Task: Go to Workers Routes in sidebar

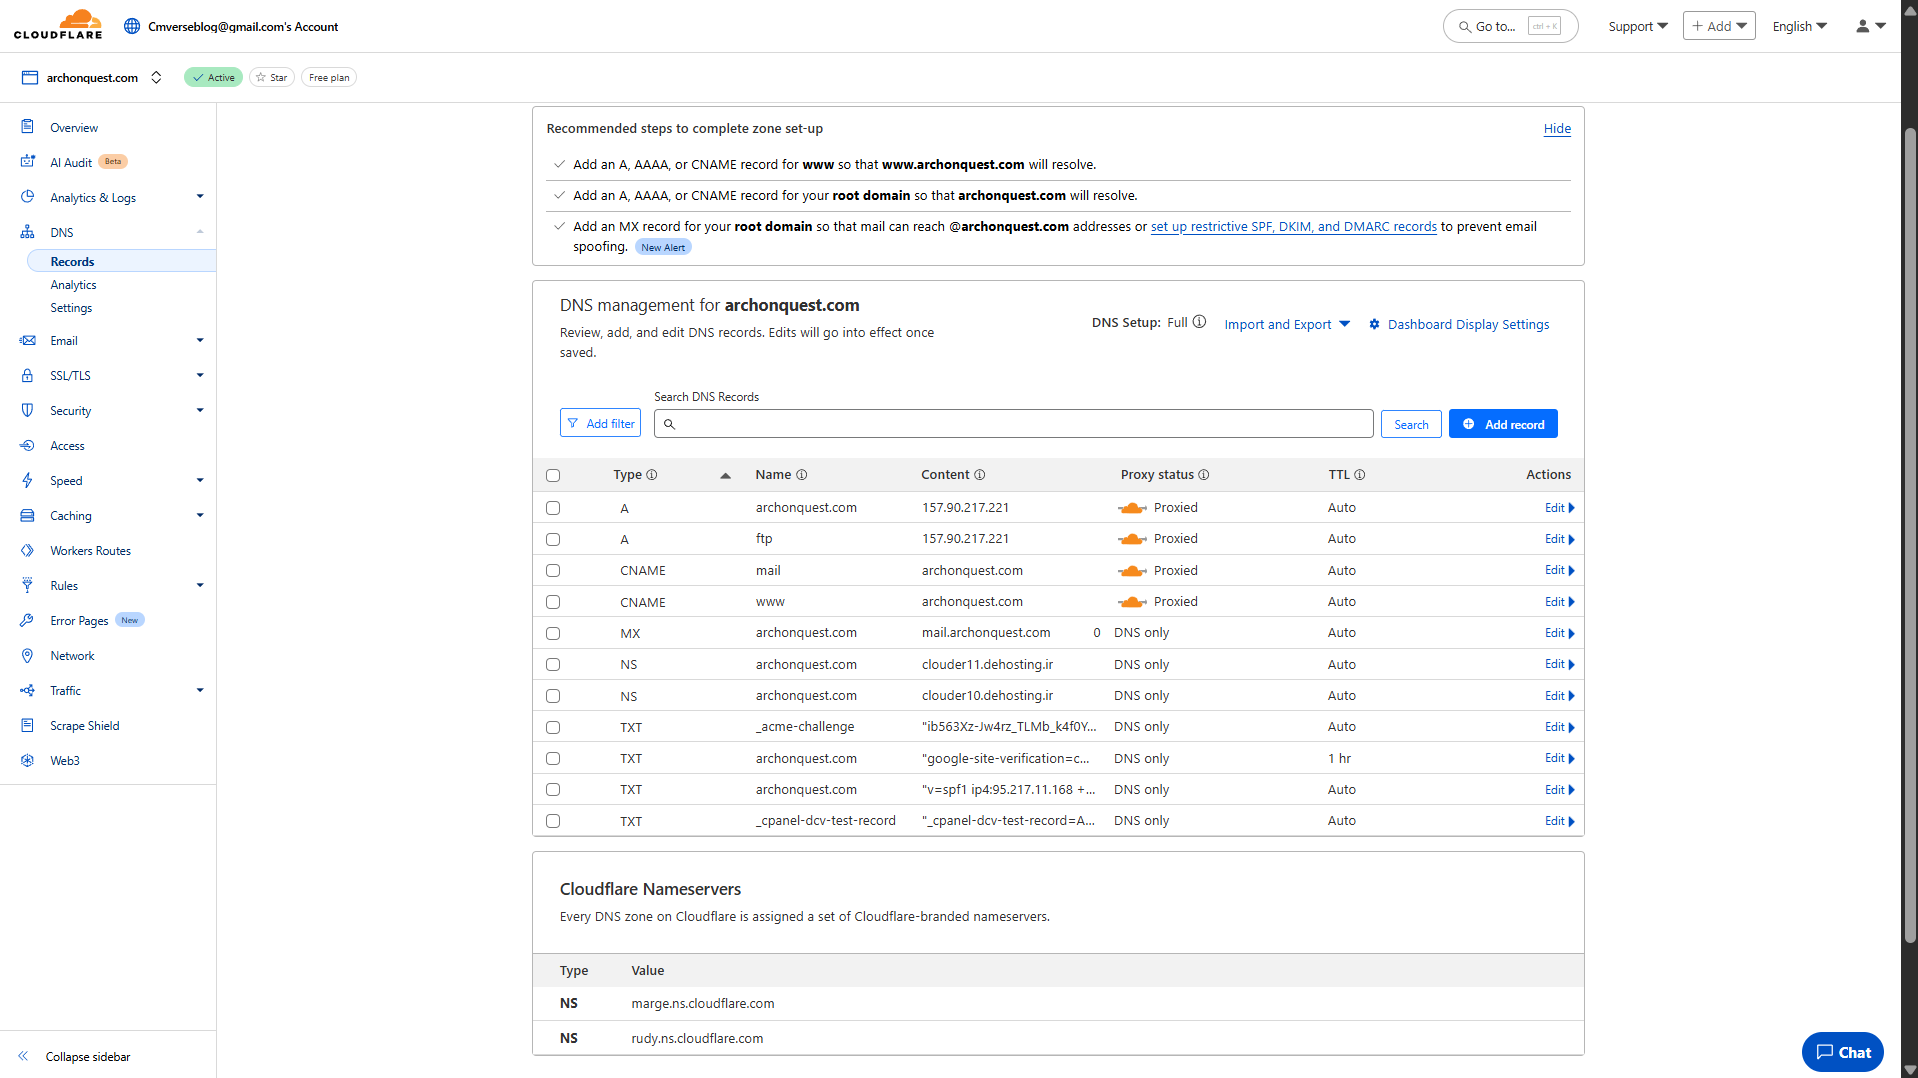Action: point(90,551)
